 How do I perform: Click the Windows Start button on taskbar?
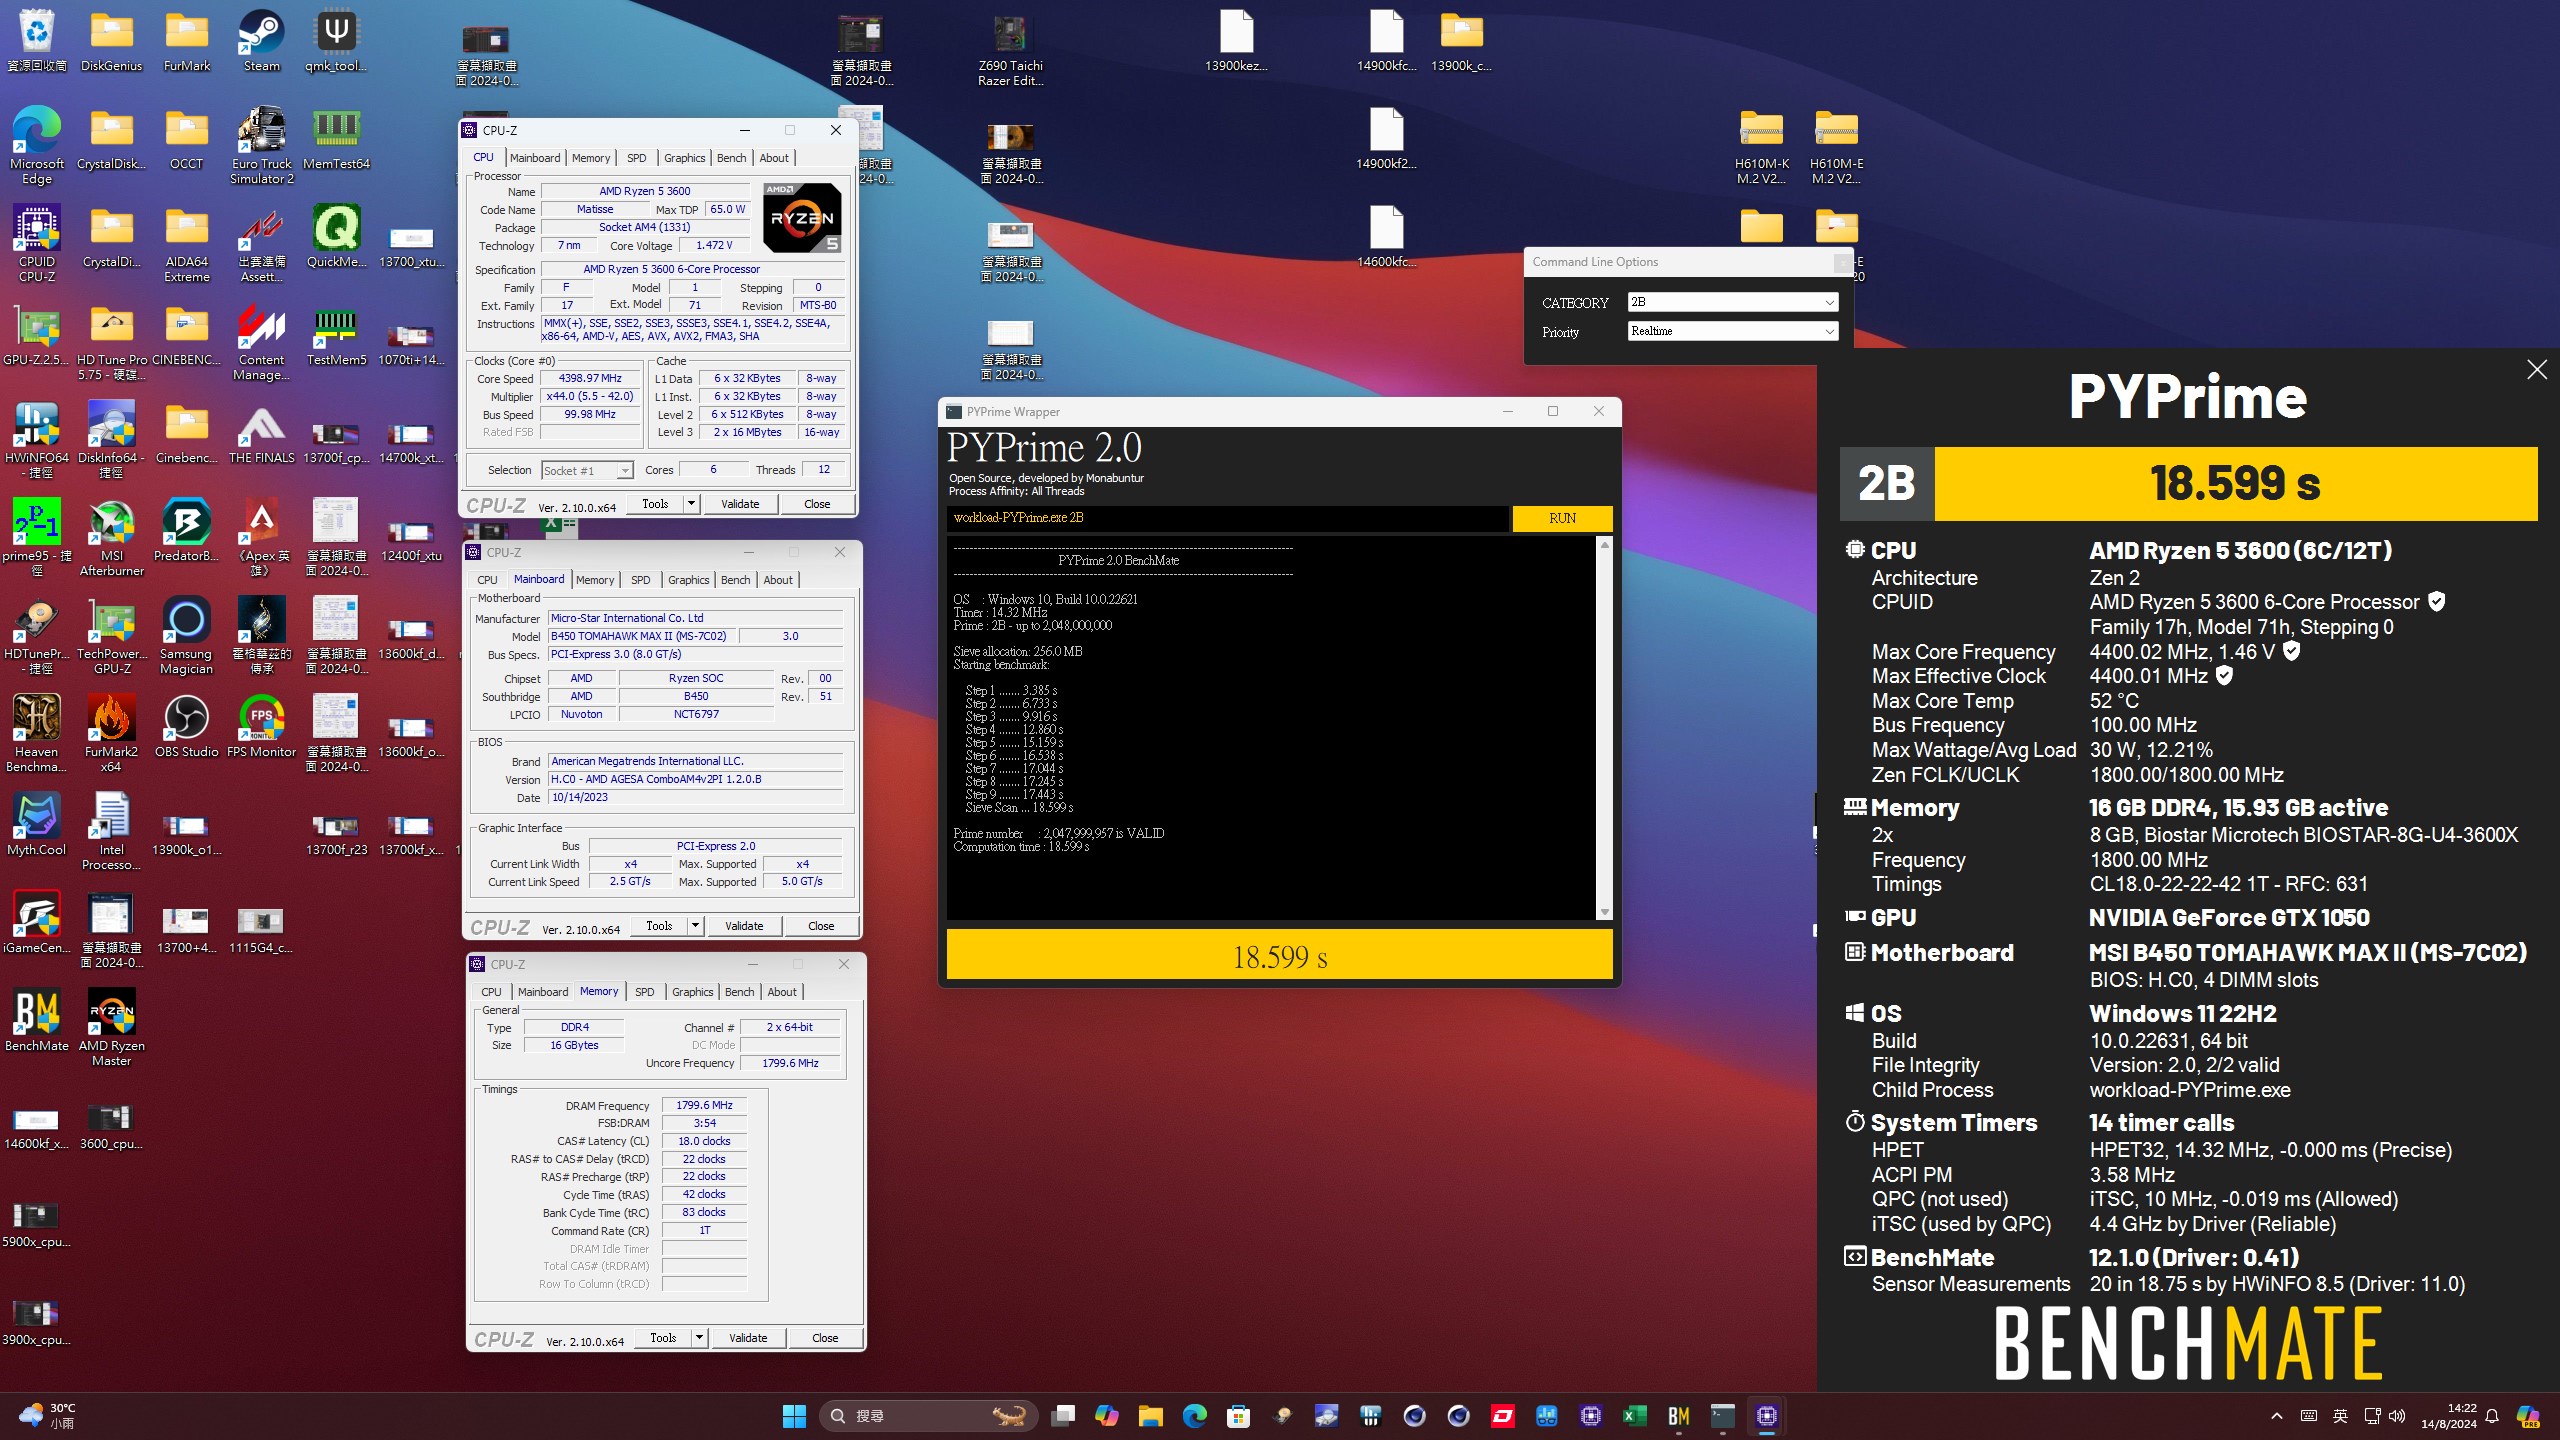tap(794, 1416)
